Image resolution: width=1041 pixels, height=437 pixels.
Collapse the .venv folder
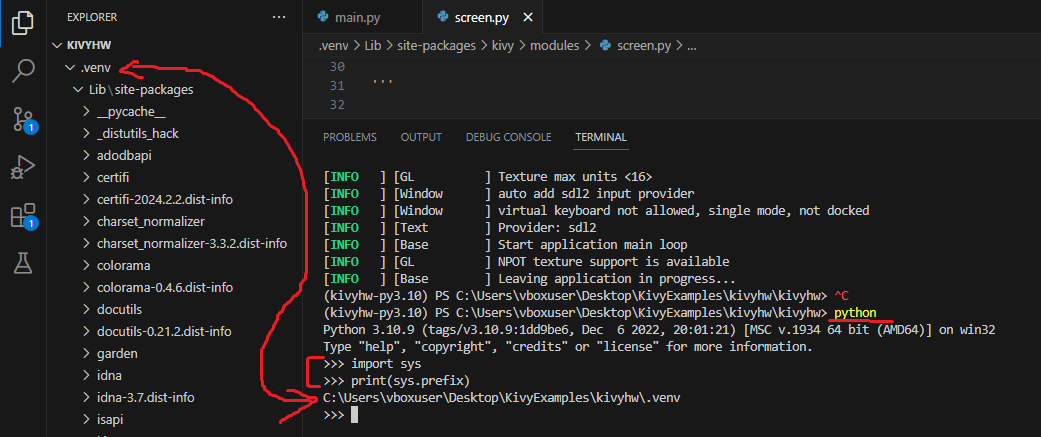click(69, 67)
